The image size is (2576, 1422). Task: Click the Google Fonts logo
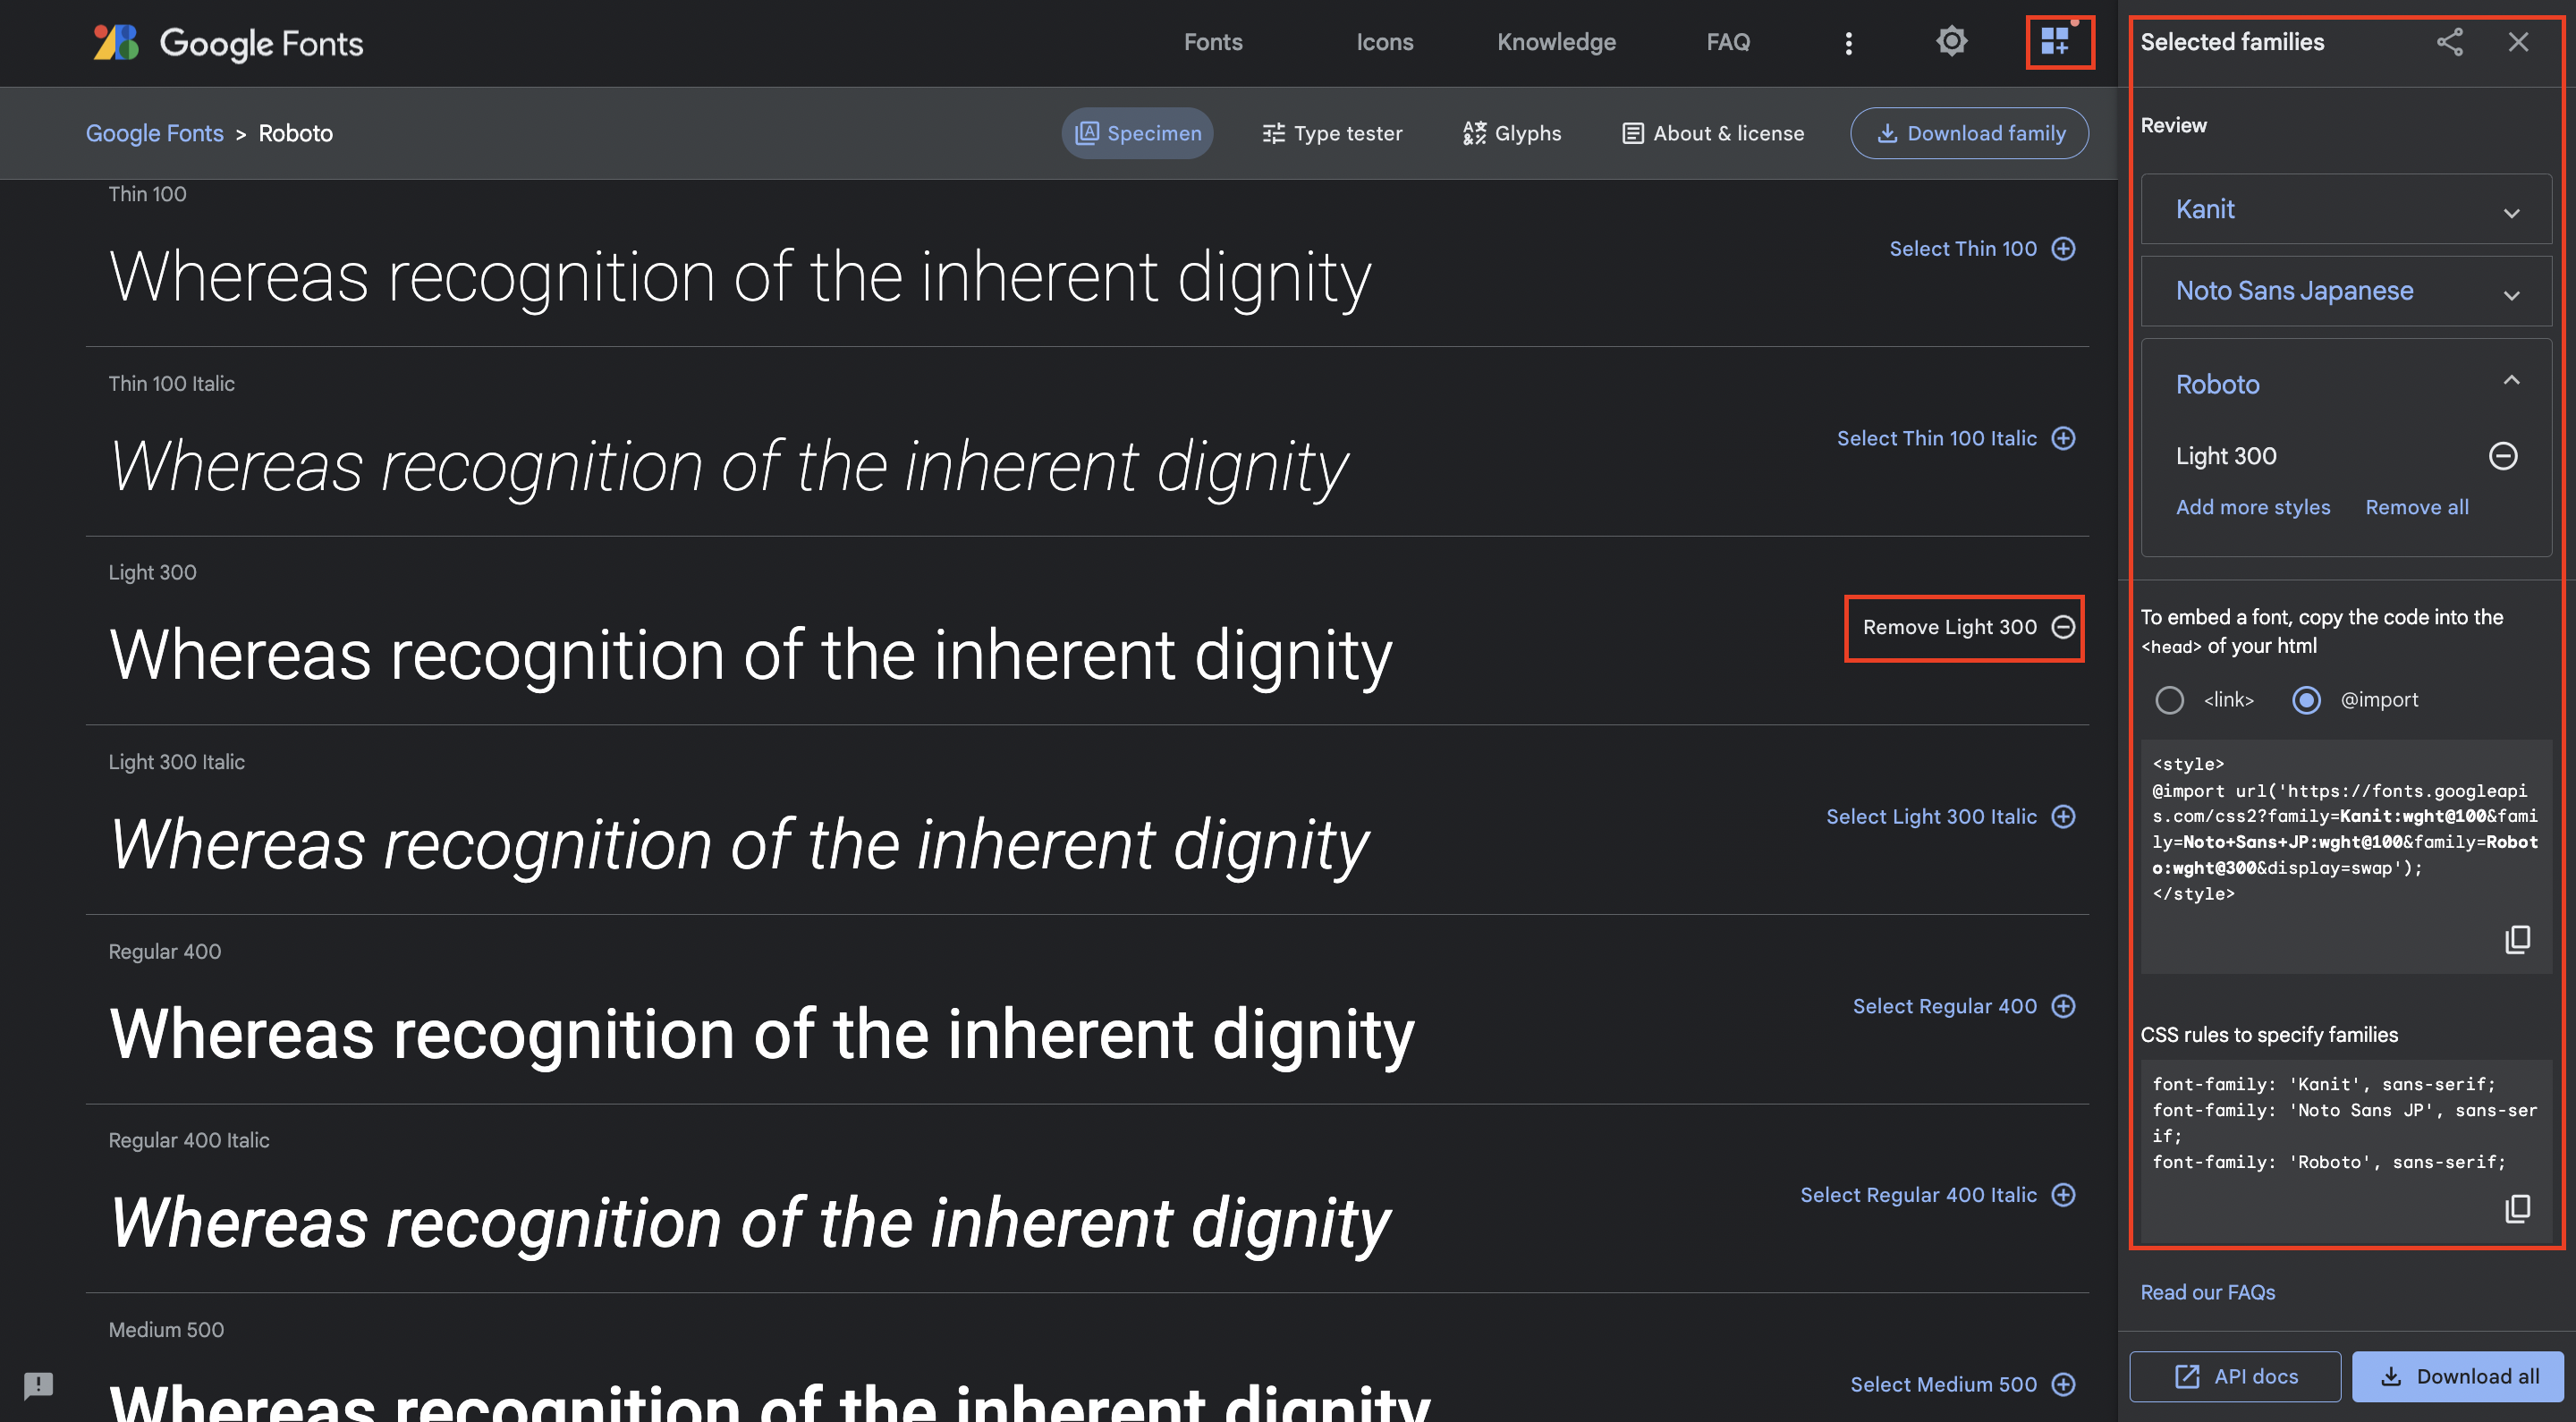point(228,43)
